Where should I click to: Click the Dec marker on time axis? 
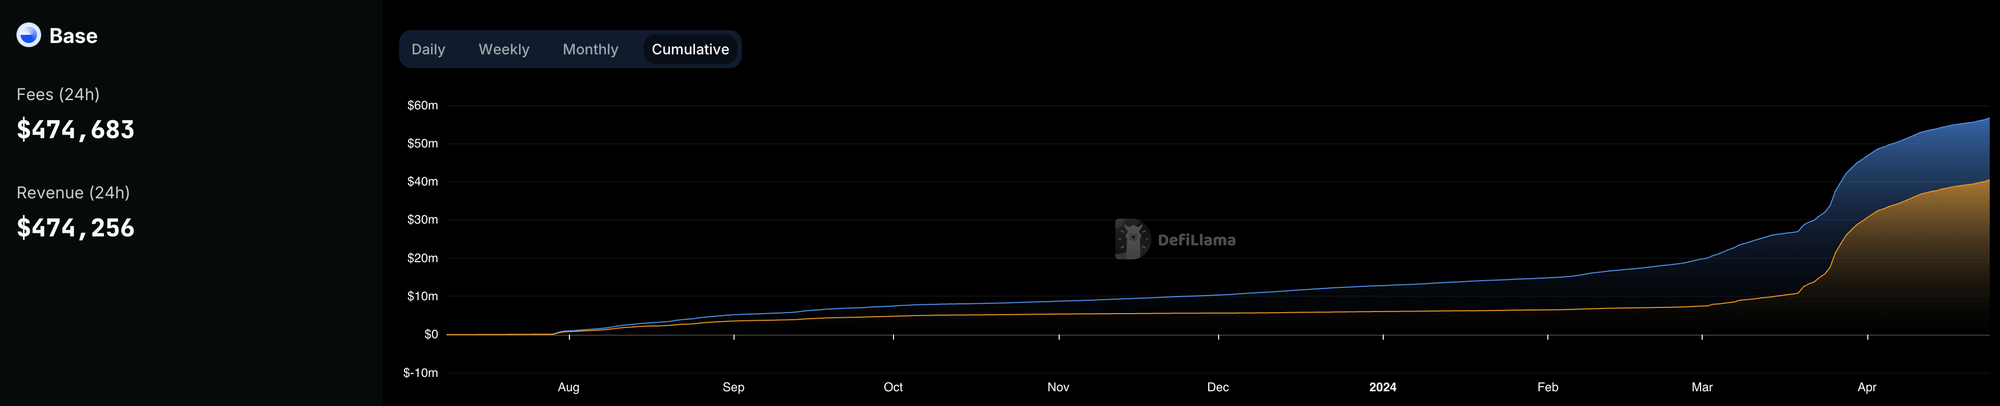[x=1218, y=387]
